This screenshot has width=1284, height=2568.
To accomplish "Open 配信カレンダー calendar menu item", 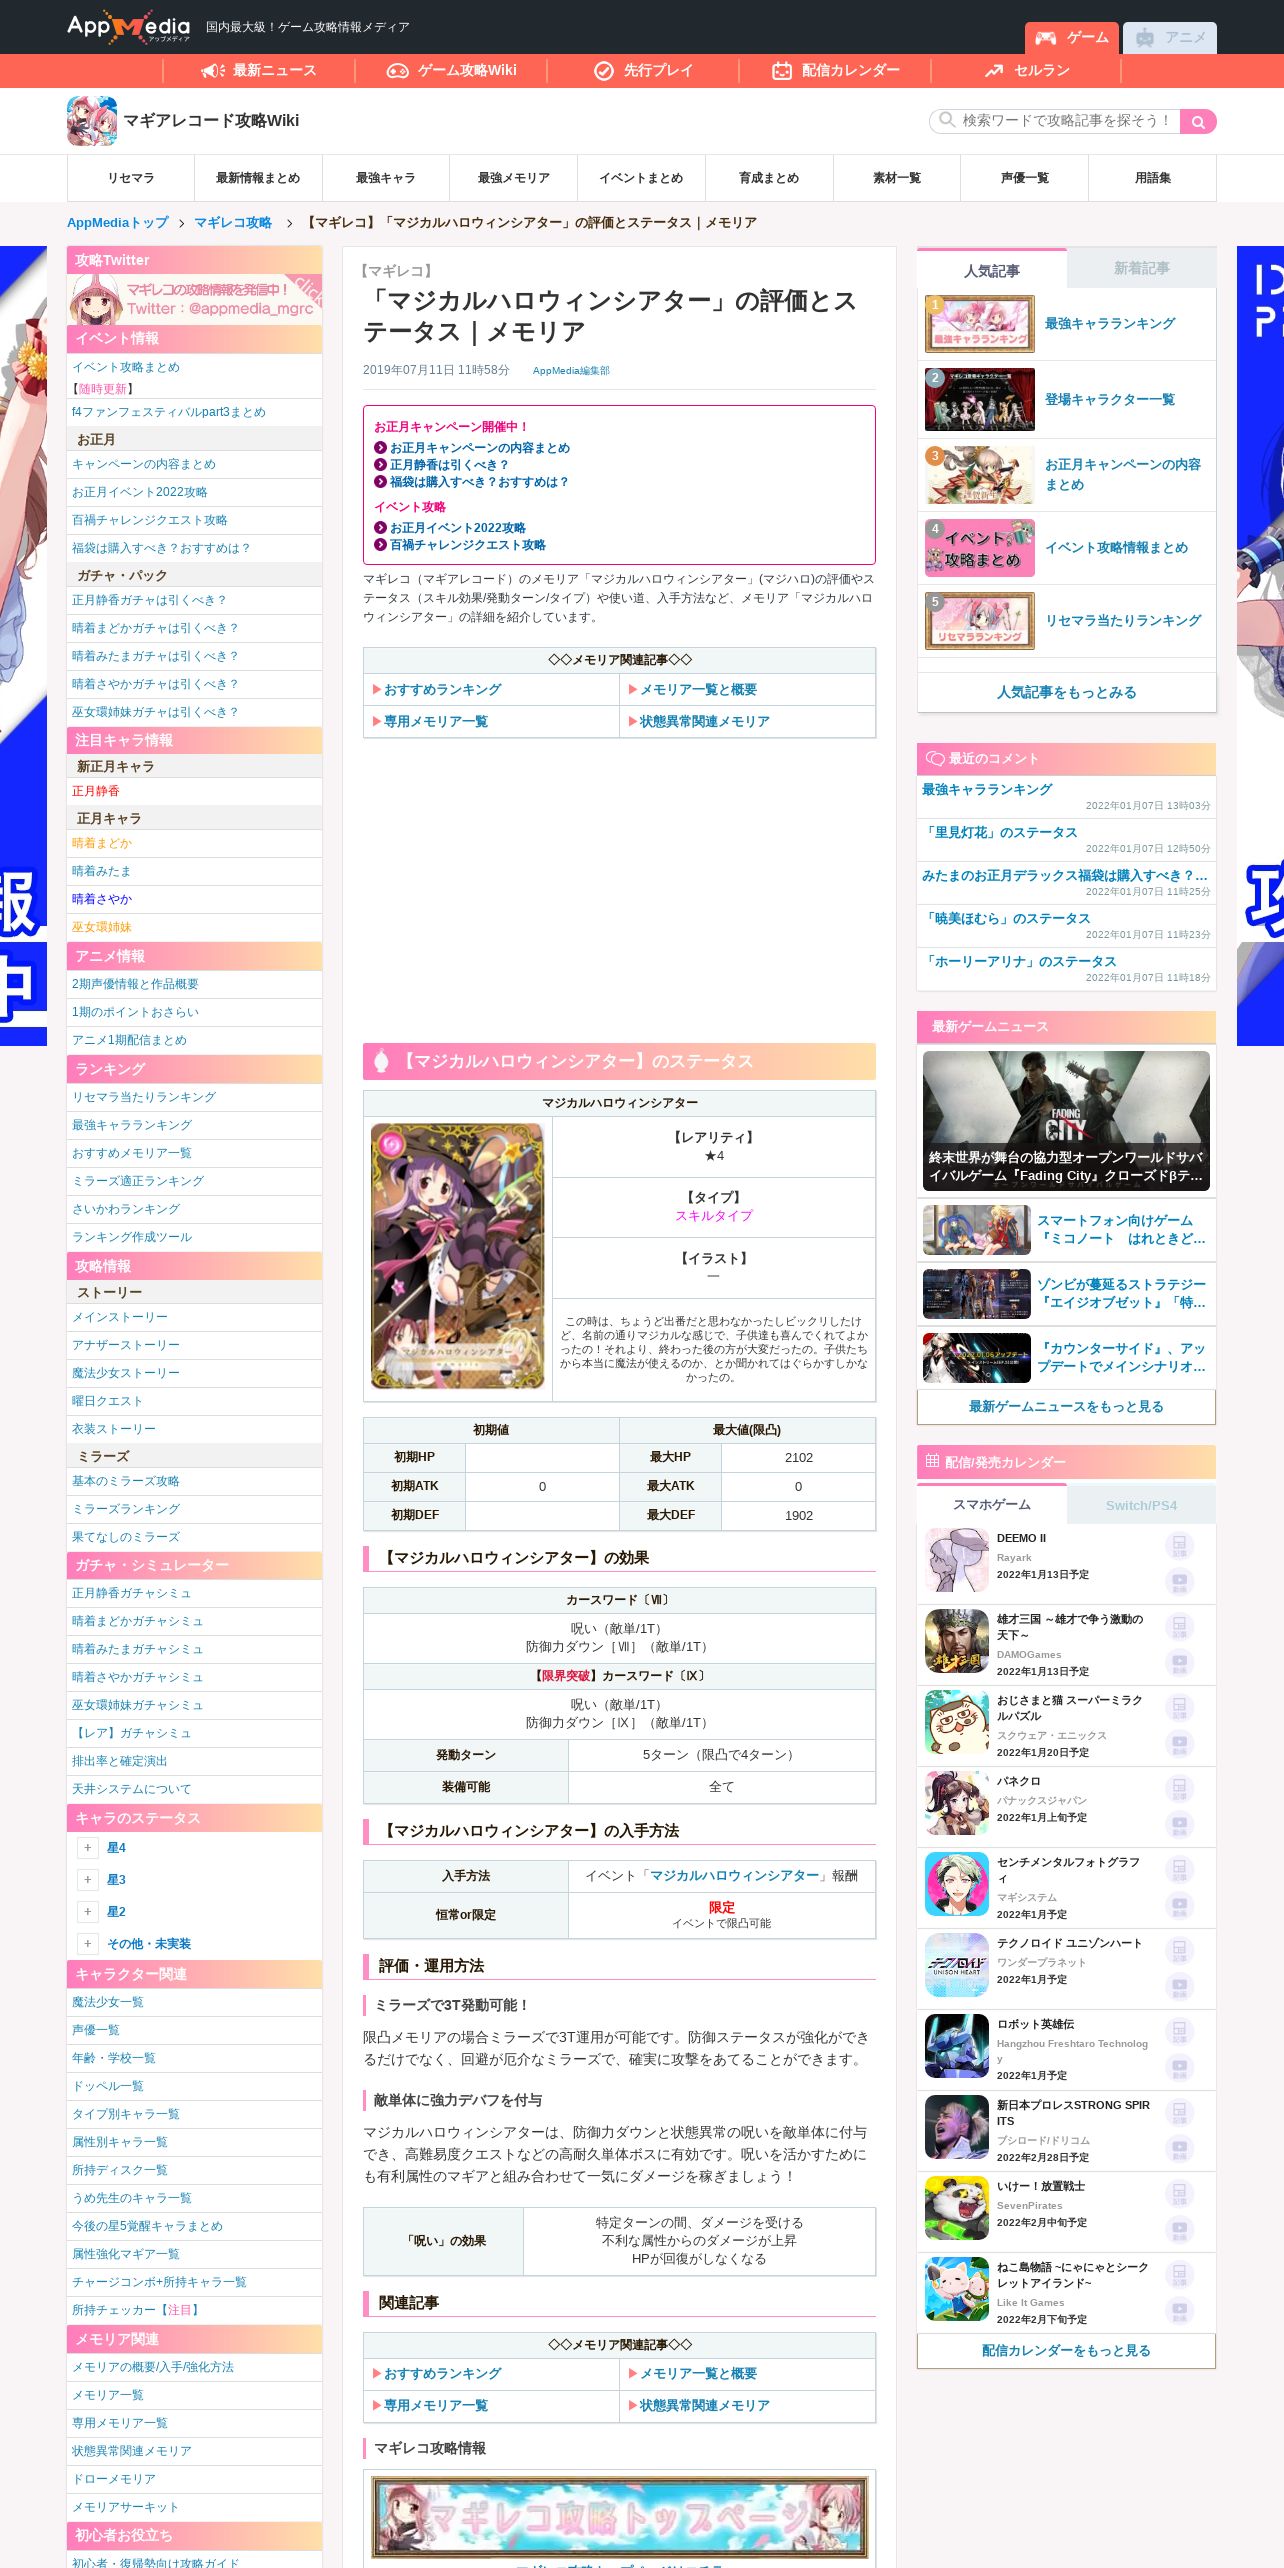I will click(x=835, y=70).
